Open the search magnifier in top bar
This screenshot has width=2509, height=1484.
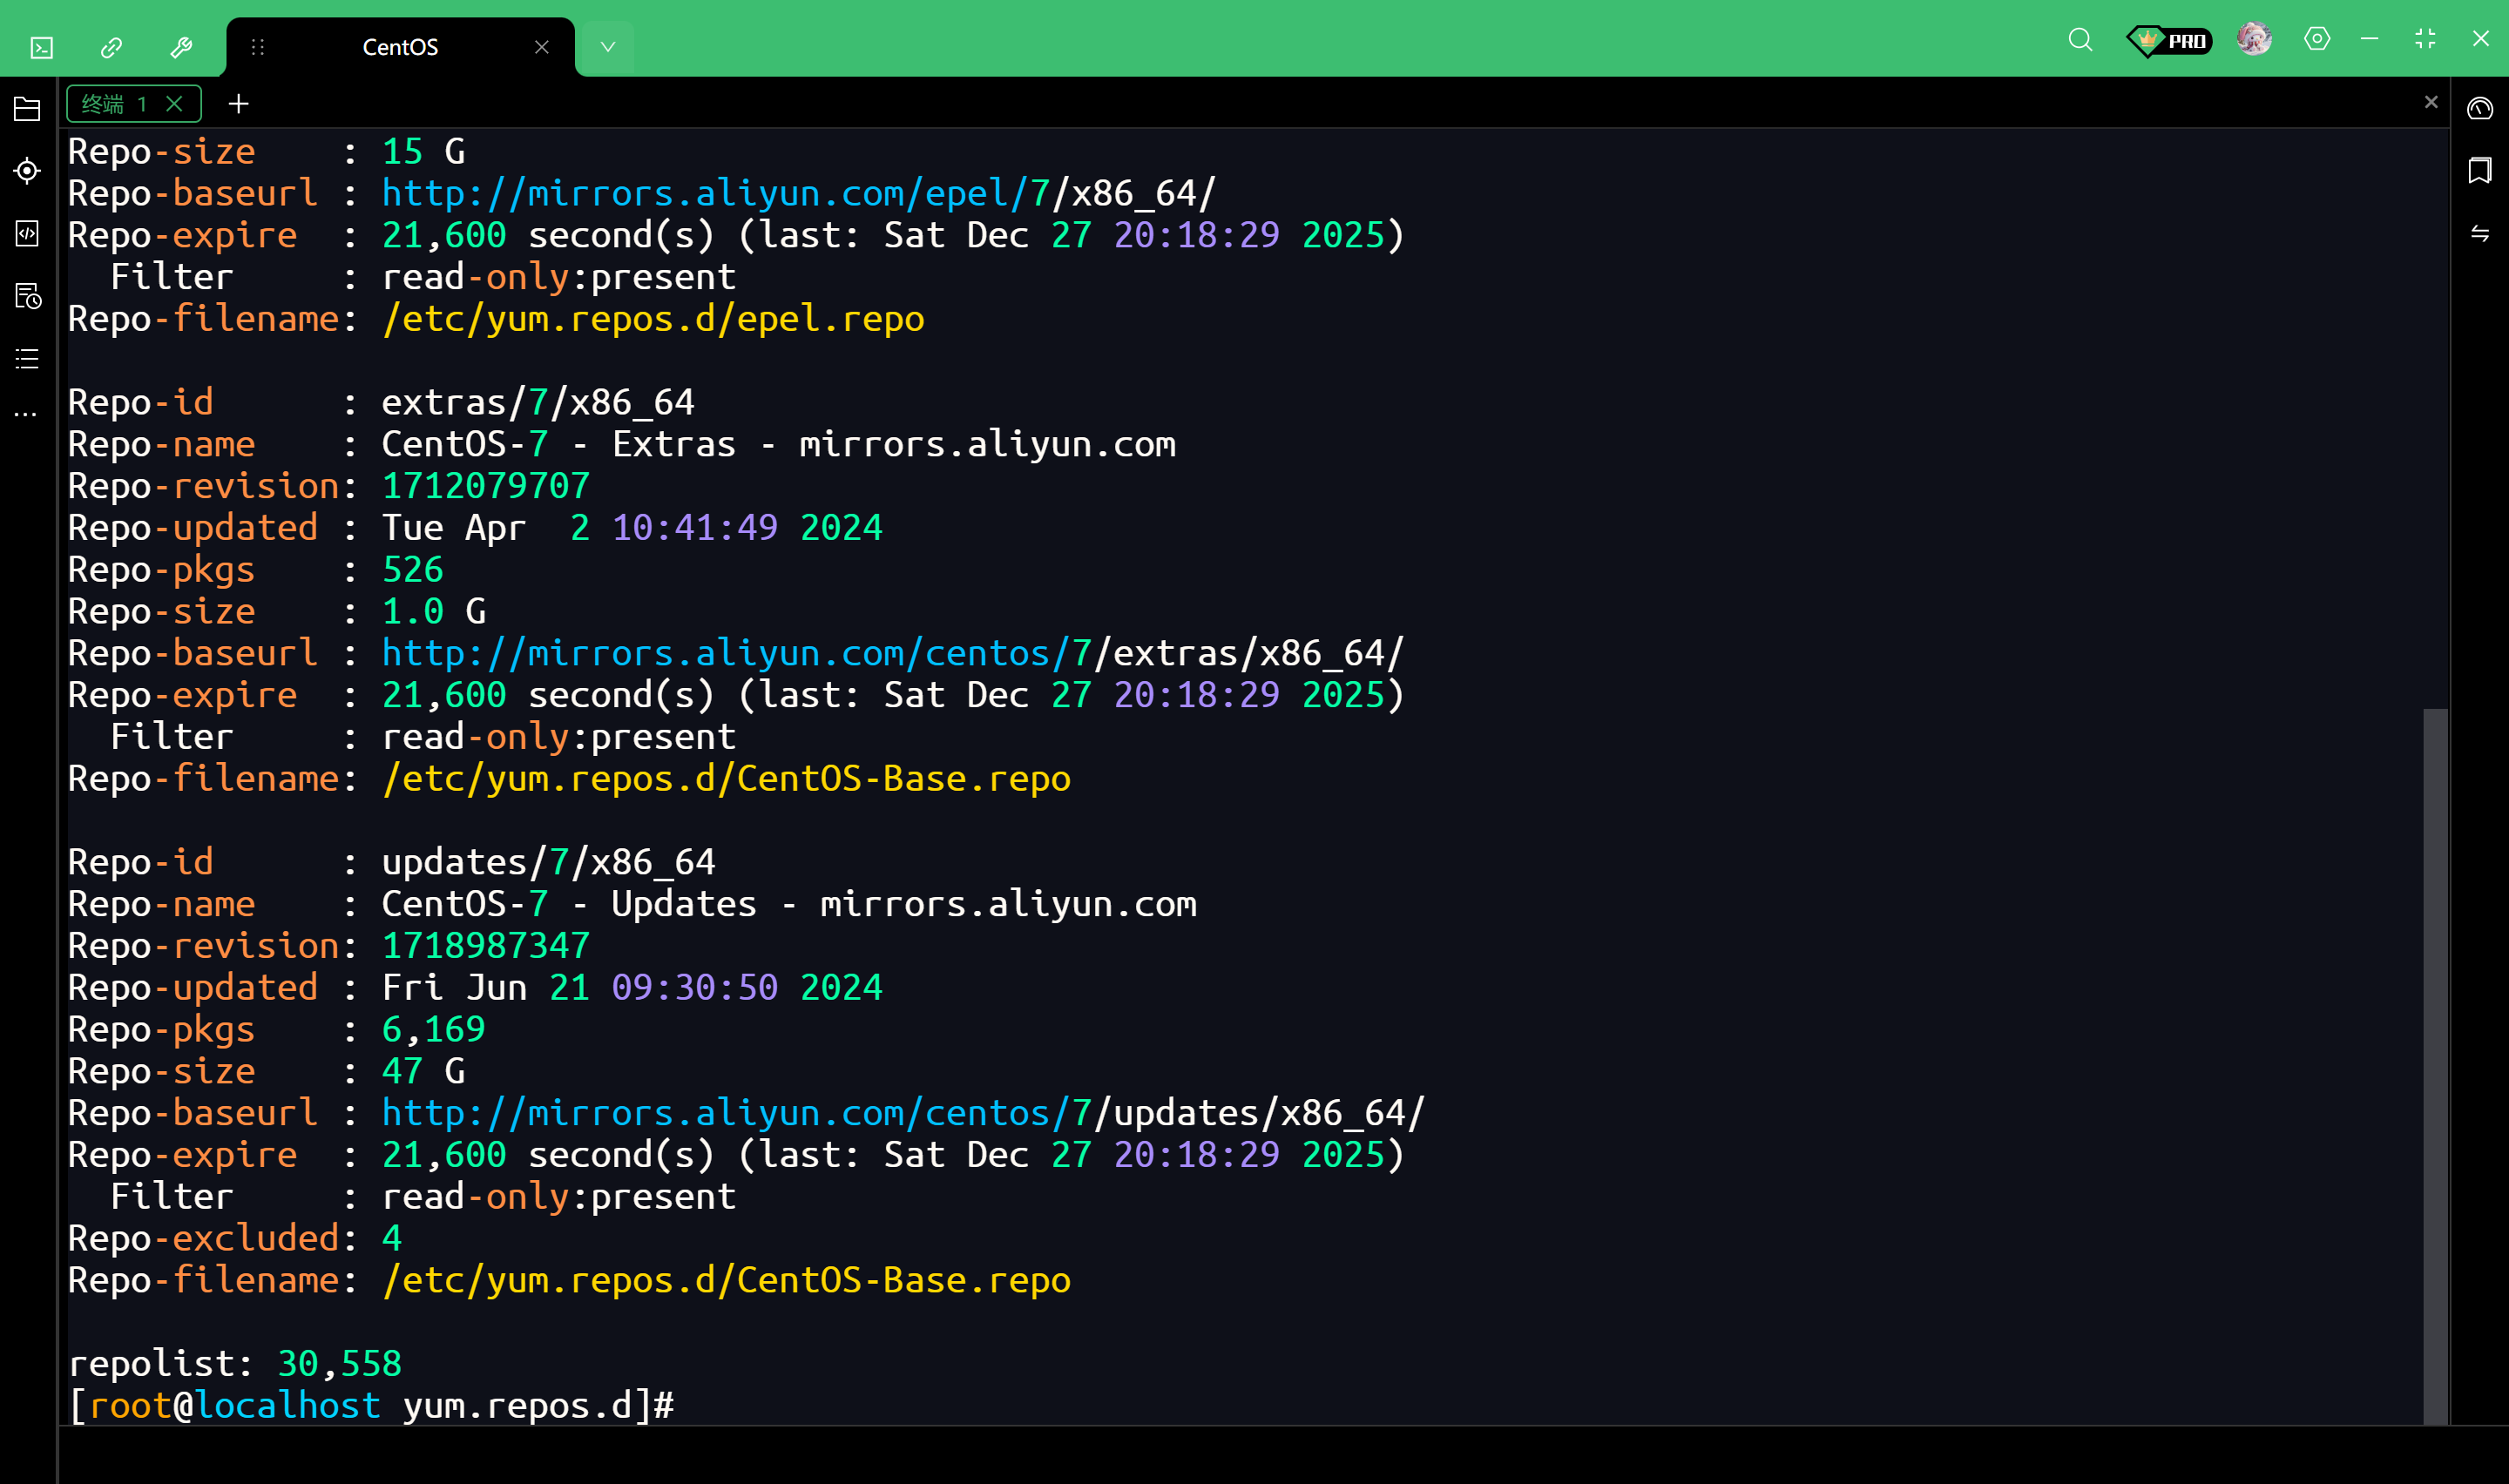click(2080, 40)
